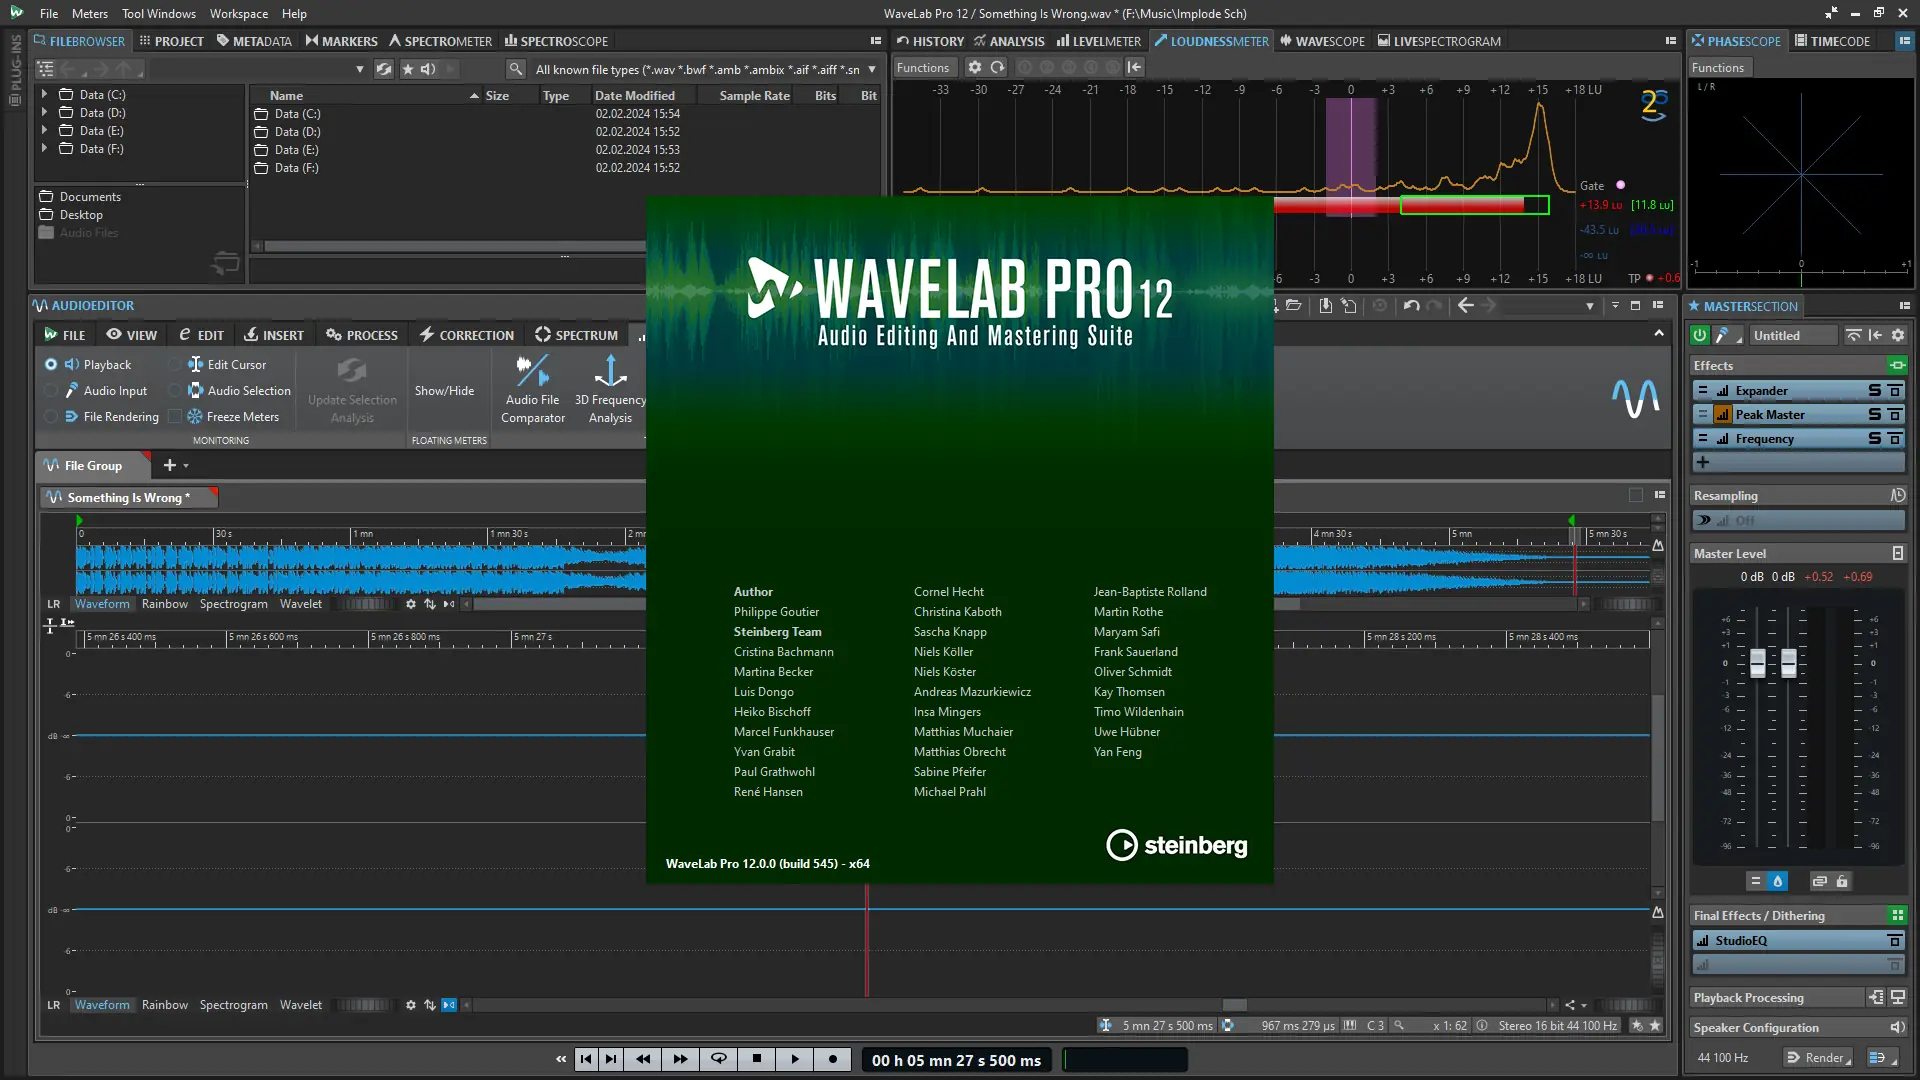Open the Resampling rate dropdown
1920x1080 pixels.
(1798, 520)
